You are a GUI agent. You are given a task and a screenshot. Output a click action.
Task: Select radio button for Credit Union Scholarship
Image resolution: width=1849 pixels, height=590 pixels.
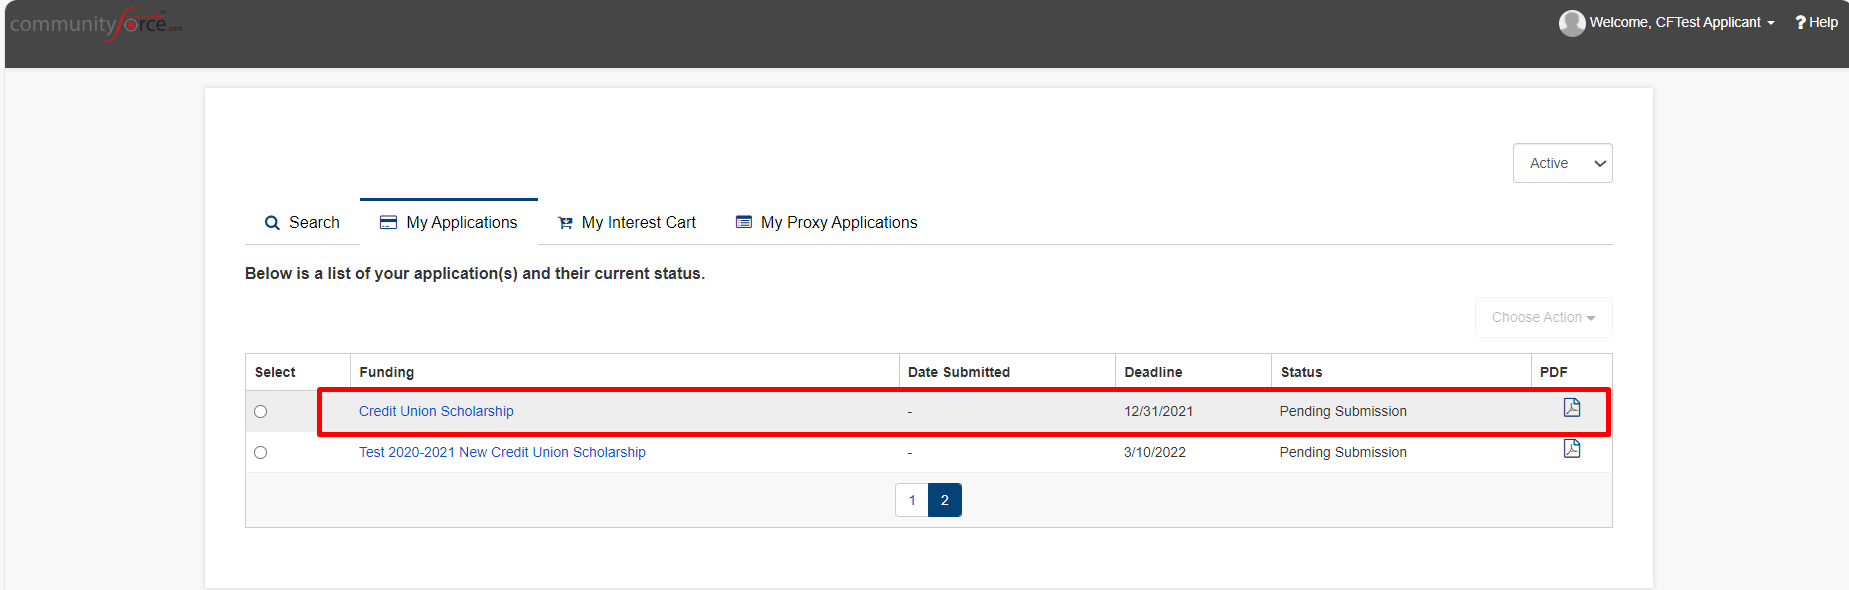pos(261,411)
